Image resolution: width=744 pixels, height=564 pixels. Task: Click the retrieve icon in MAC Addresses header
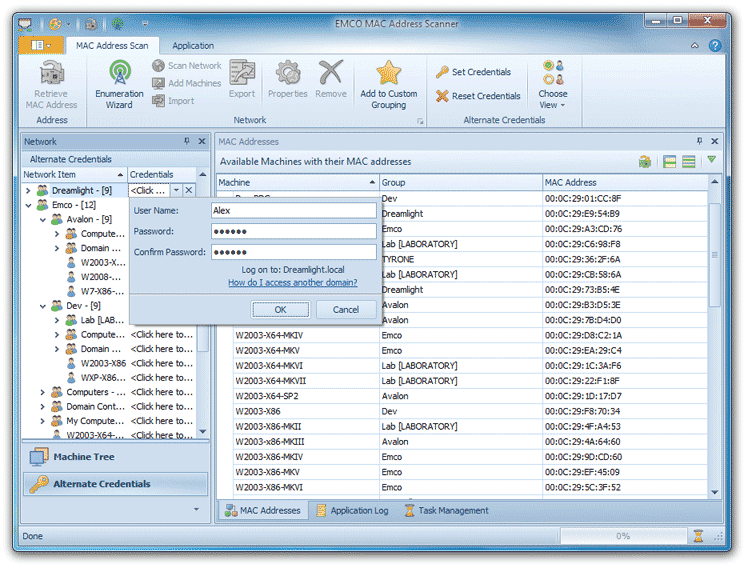coord(645,162)
